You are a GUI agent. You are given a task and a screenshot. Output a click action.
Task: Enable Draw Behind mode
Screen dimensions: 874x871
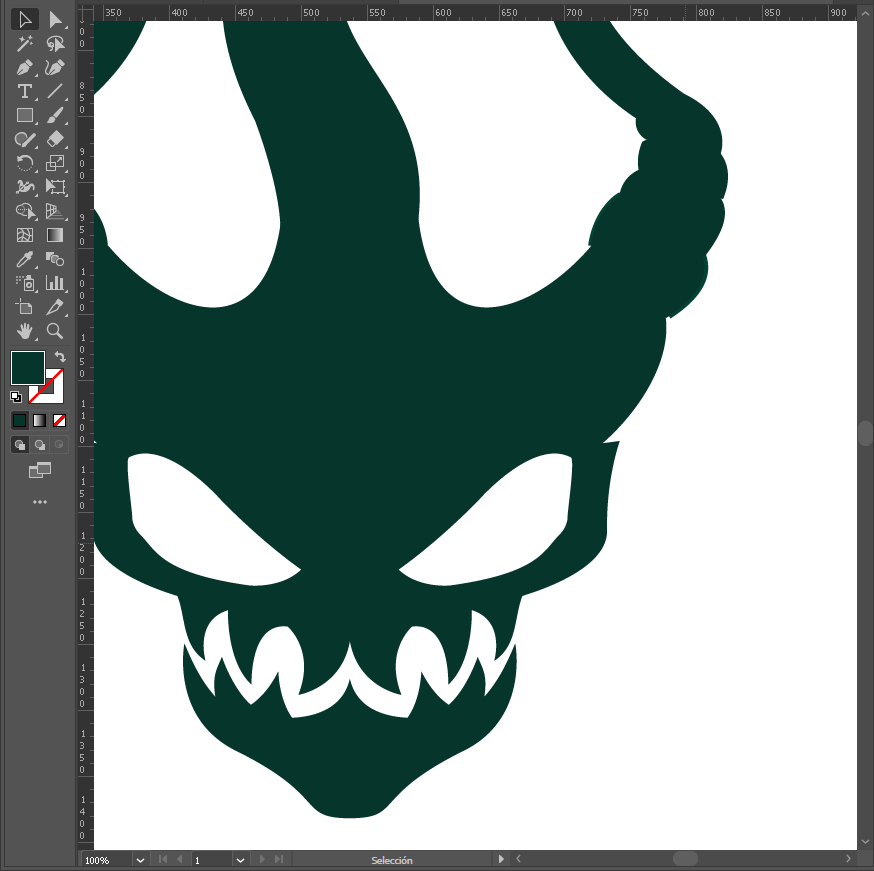click(40, 445)
